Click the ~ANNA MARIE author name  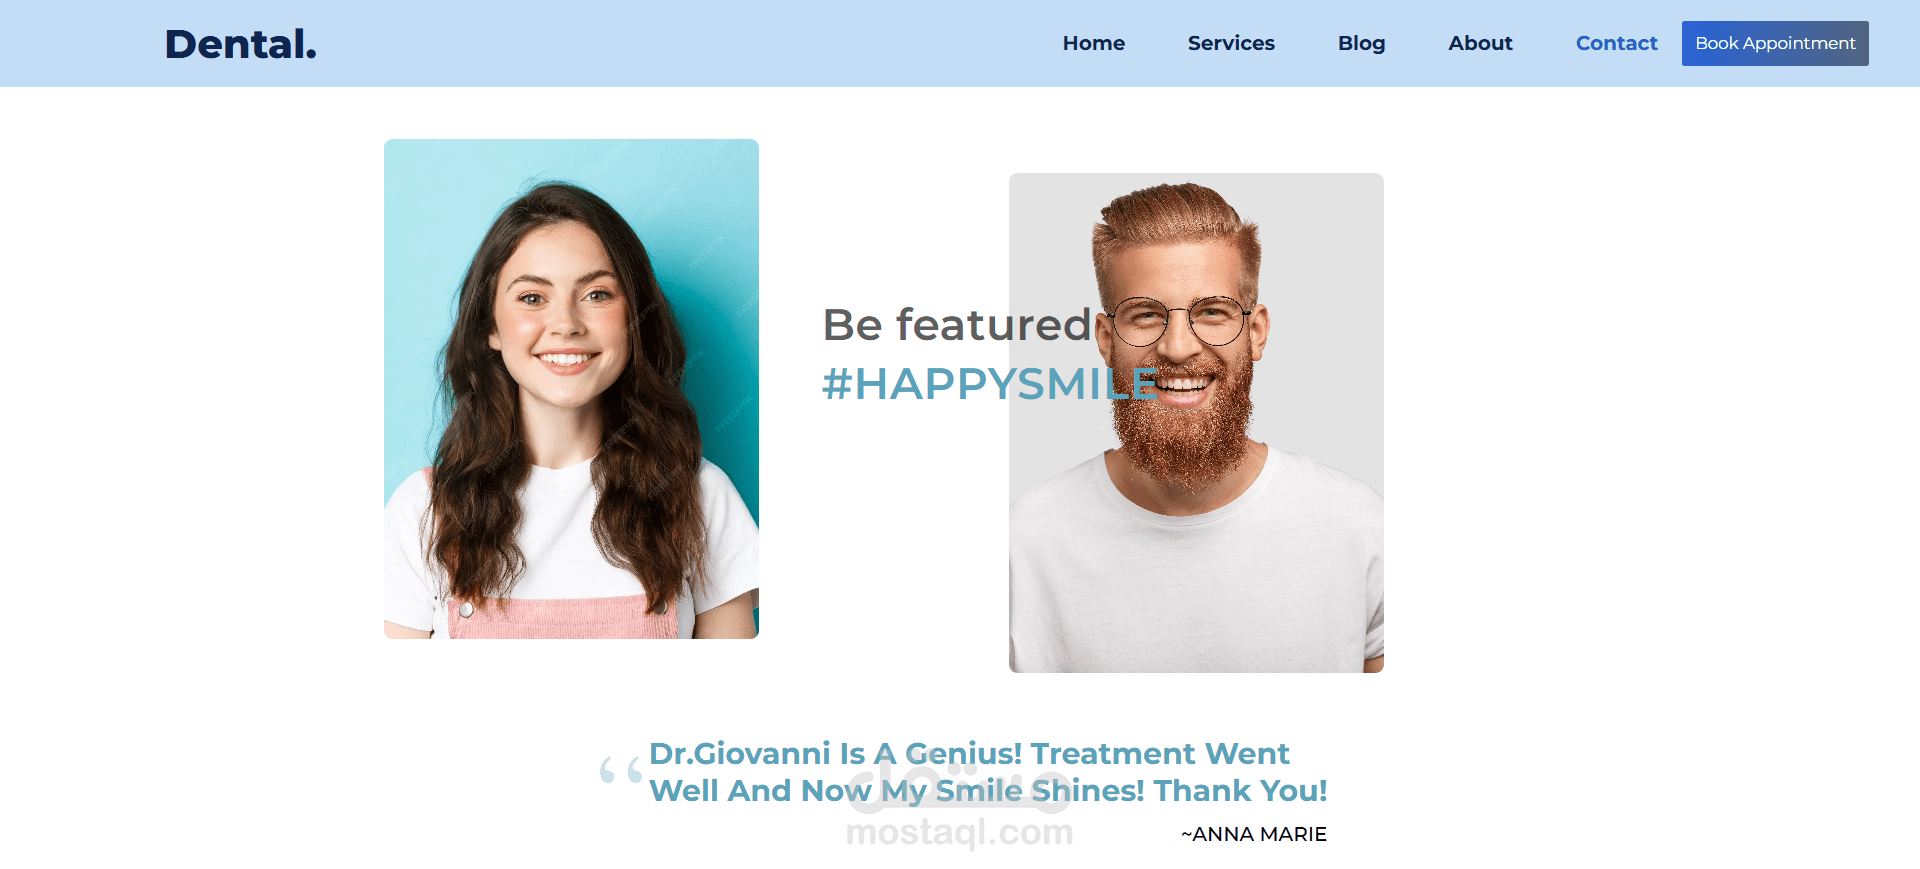(x=1254, y=834)
